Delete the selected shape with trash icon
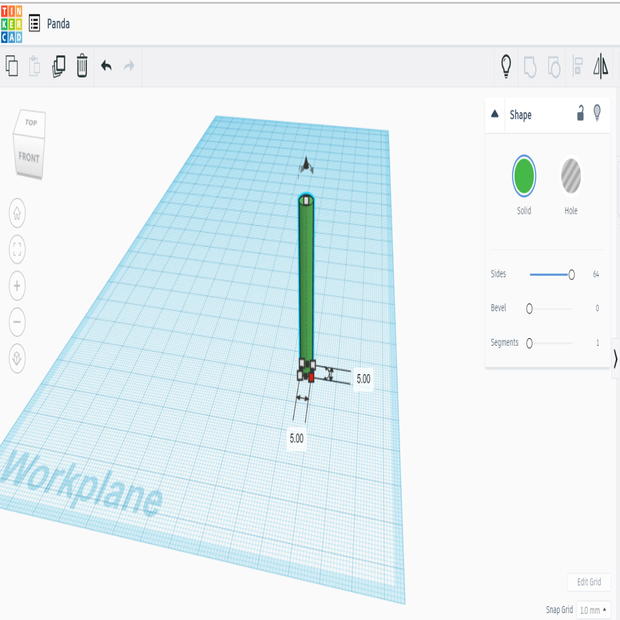This screenshot has height=620, width=620. tap(82, 67)
